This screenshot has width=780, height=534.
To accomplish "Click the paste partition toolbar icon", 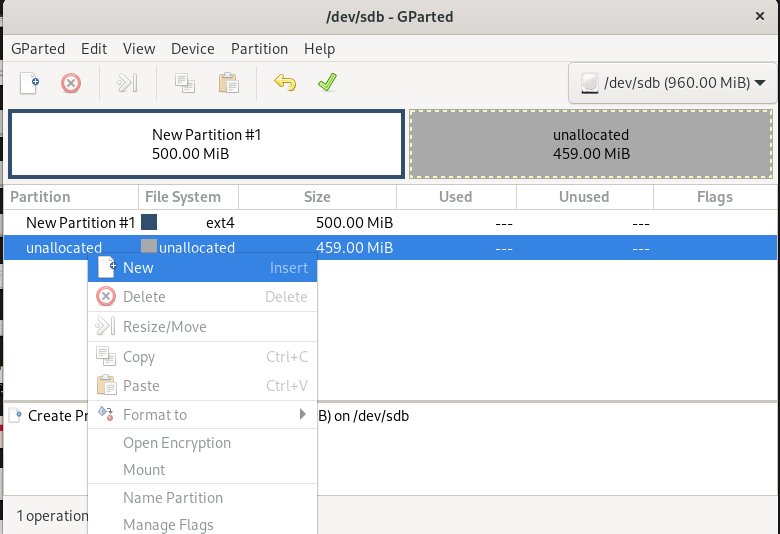I will 229,83.
